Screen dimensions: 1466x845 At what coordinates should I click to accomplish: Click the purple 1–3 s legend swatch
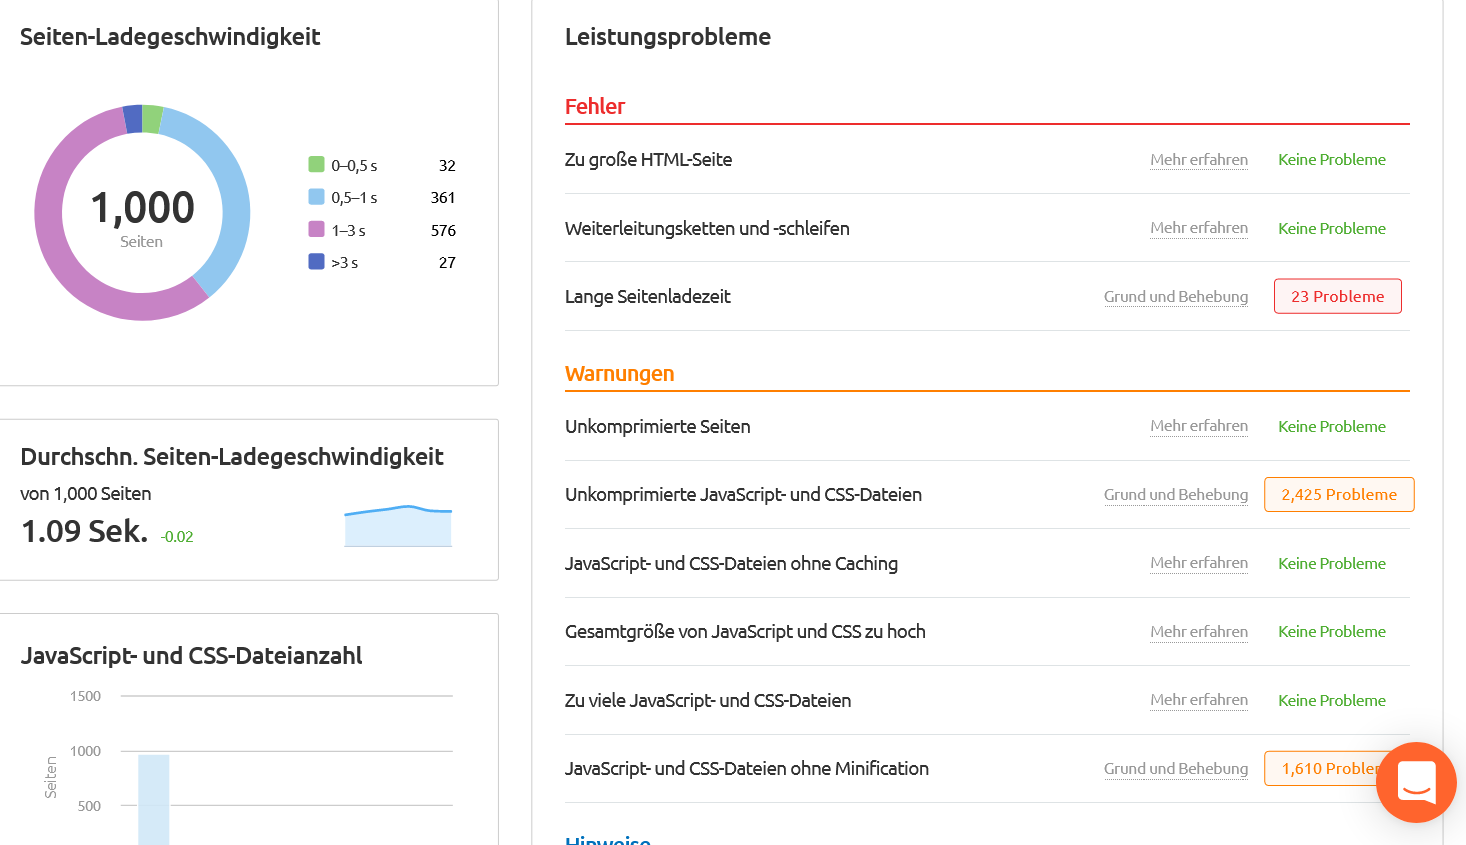pyautogui.click(x=316, y=229)
